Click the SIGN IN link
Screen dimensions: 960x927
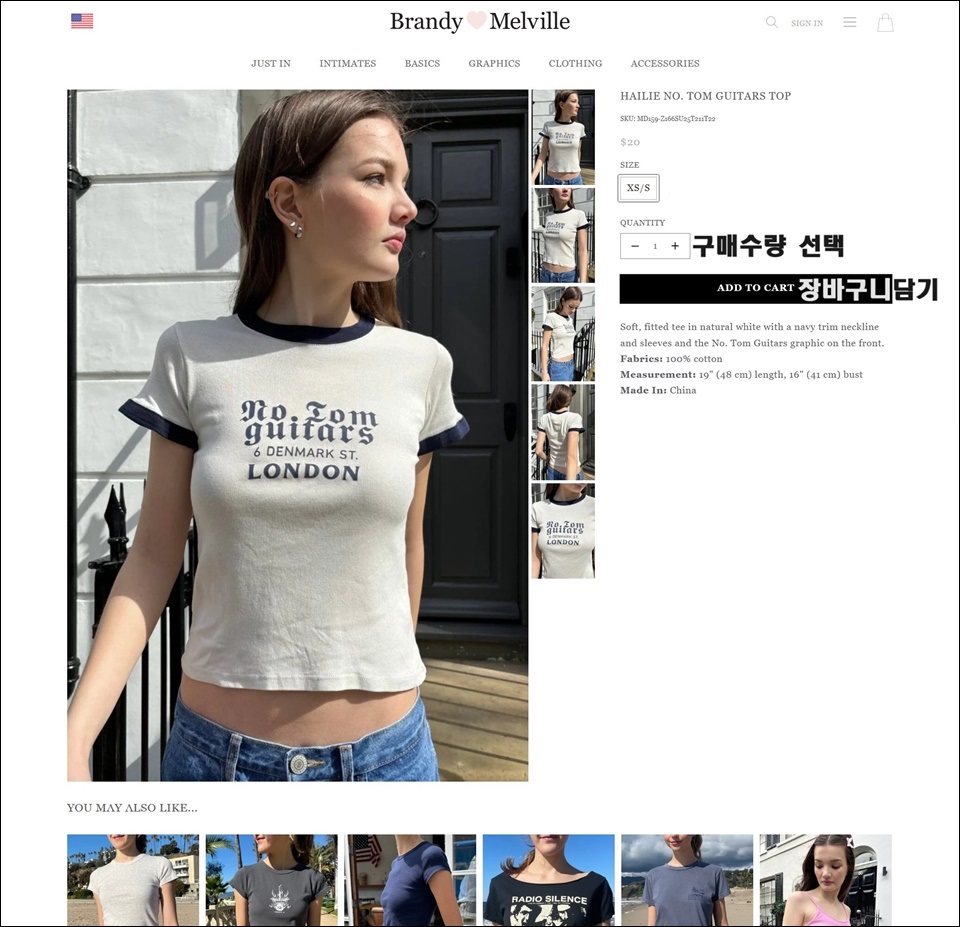click(807, 23)
